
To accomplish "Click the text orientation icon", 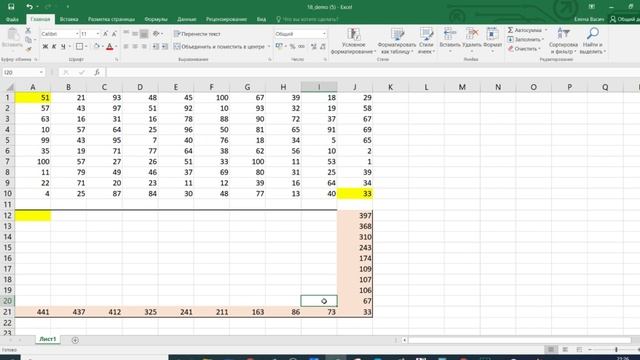I will pos(156,34).
